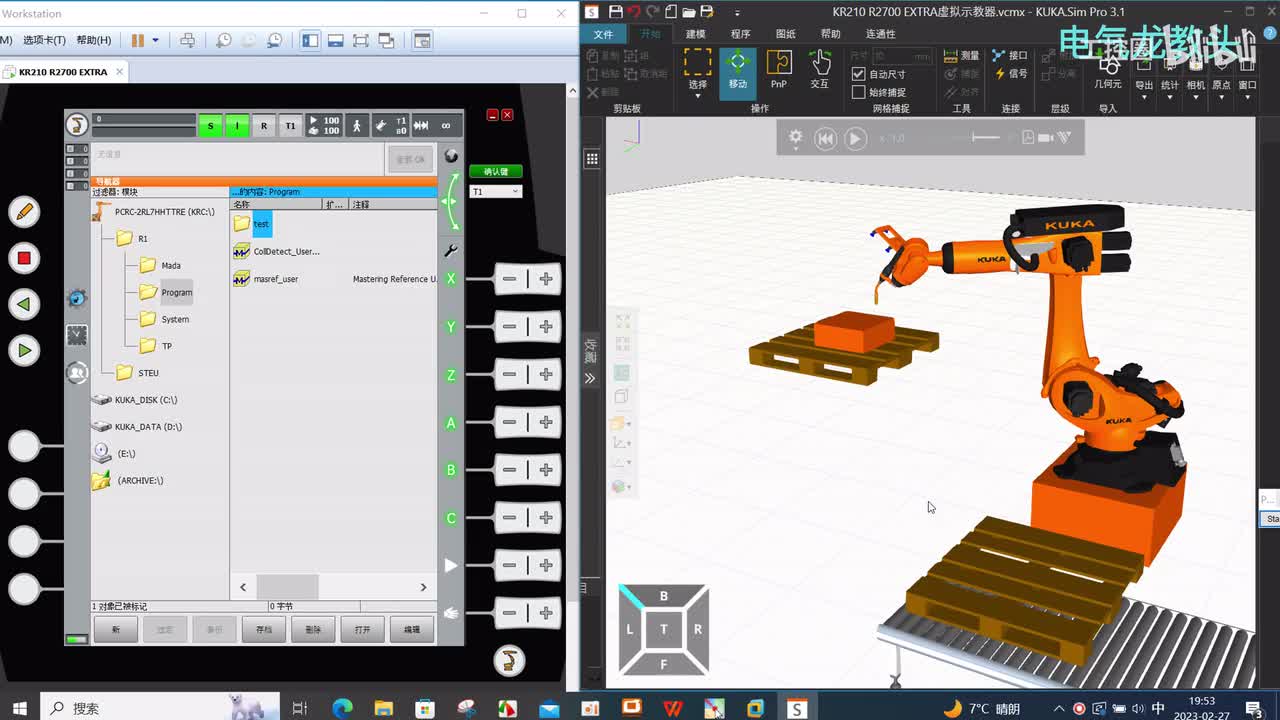Viewport: 1280px width, 720px height.
Task: Click the smartPAD robot button at bottom
Action: [509, 660]
